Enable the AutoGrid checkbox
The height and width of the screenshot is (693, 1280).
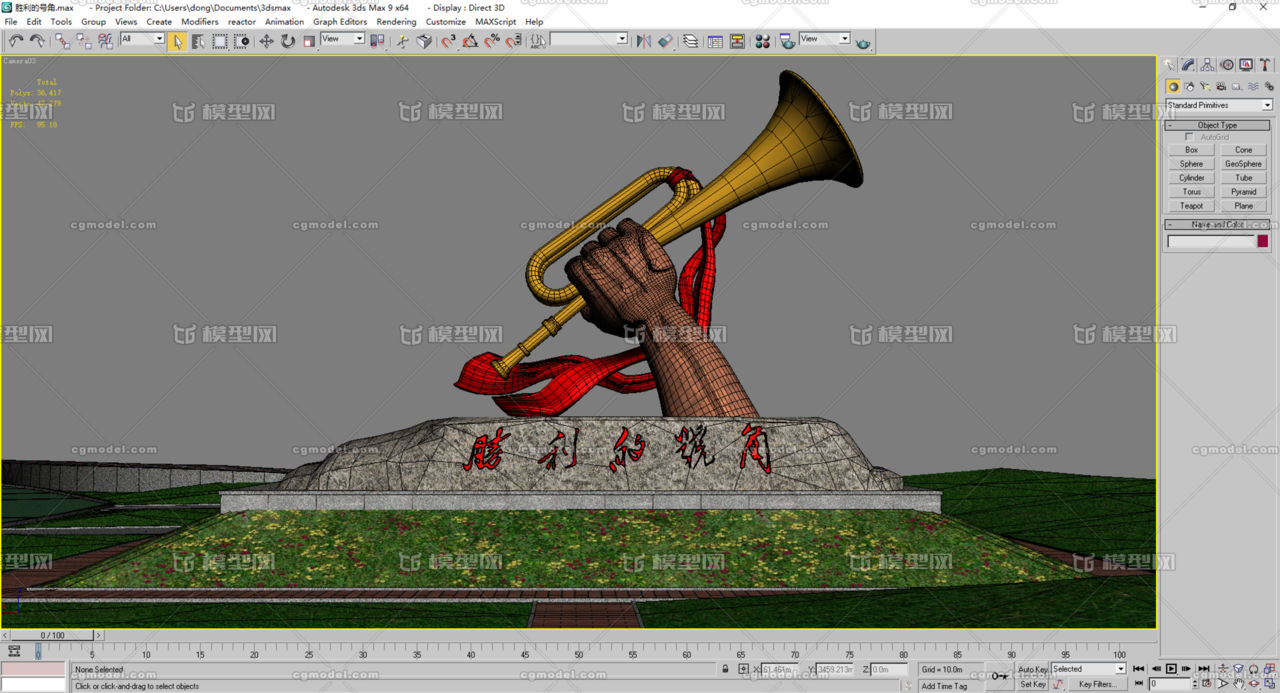click(x=1189, y=137)
